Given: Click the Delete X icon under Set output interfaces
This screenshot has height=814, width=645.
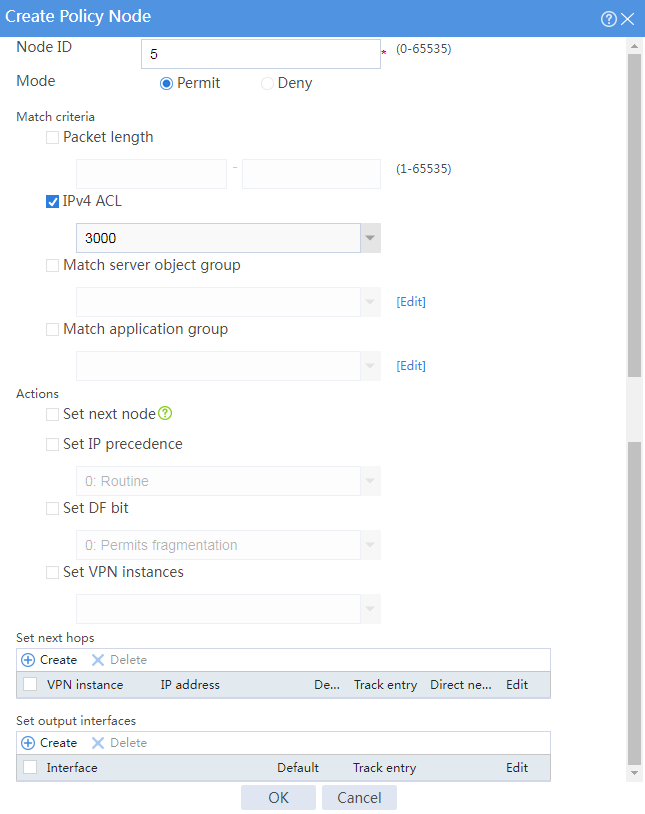Looking at the screenshot, I should [98, 743].
